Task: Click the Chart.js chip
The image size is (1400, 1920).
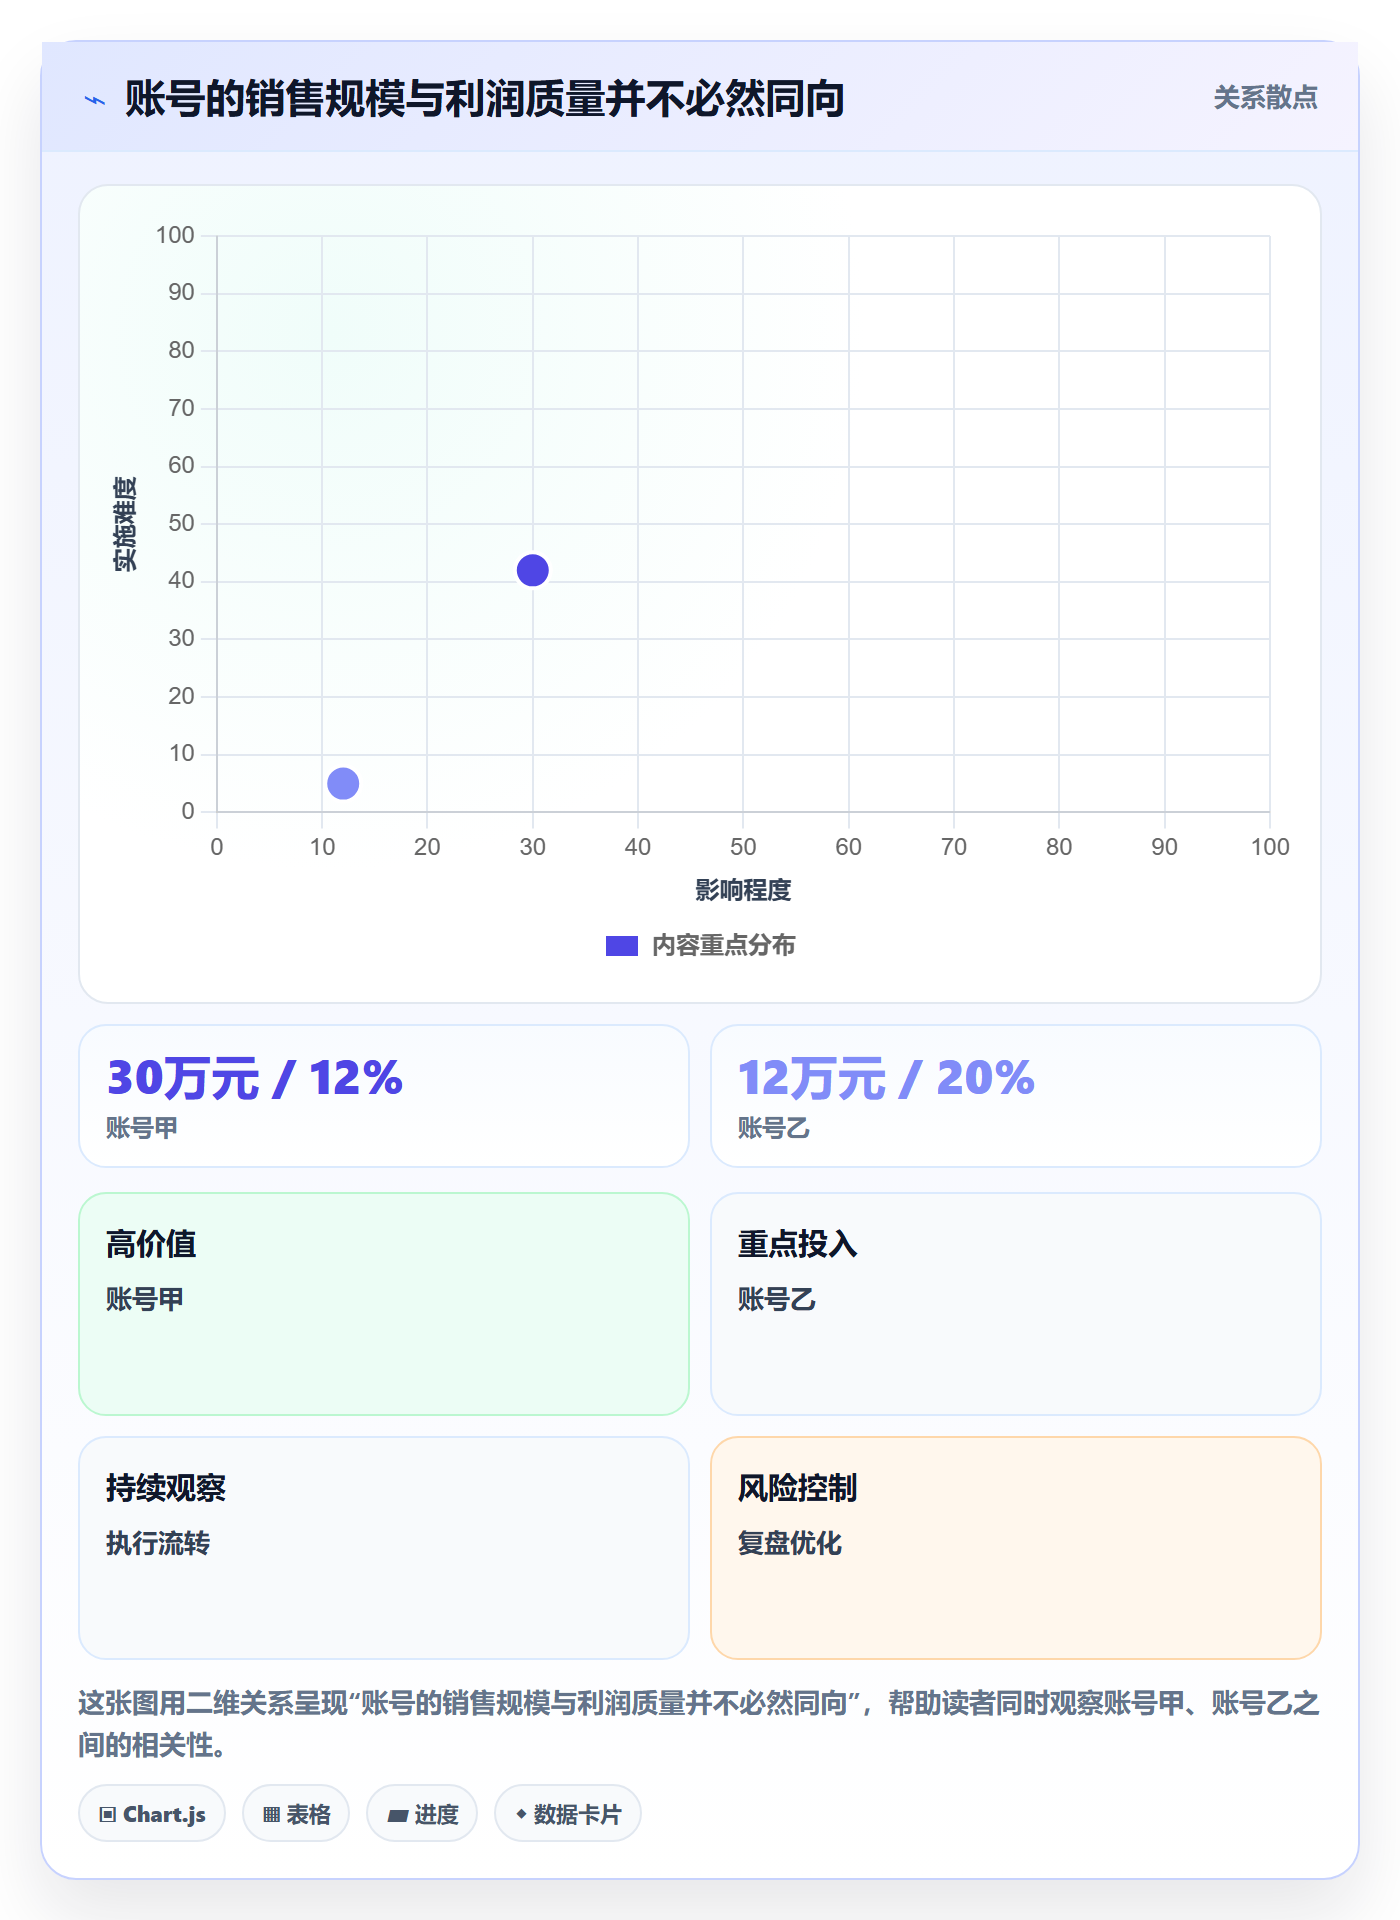Action: coord(152,1814)
